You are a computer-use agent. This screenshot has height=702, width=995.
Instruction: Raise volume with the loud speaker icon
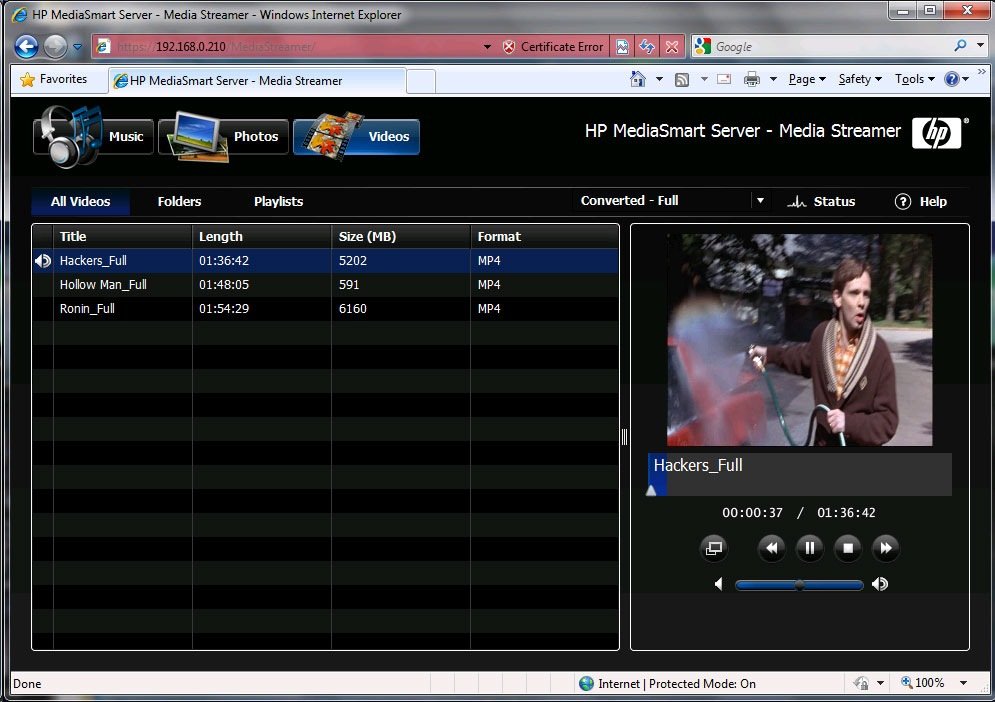(880, 584)
